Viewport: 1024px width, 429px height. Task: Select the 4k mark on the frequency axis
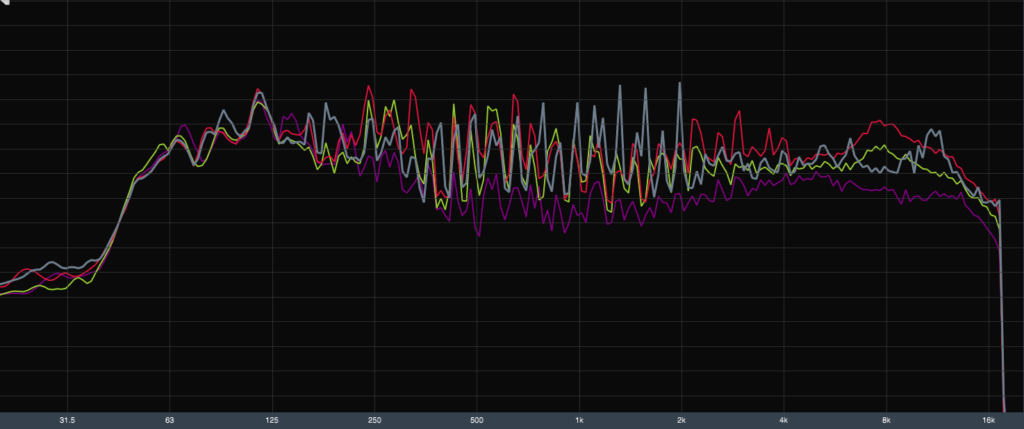tap(785, 420)
